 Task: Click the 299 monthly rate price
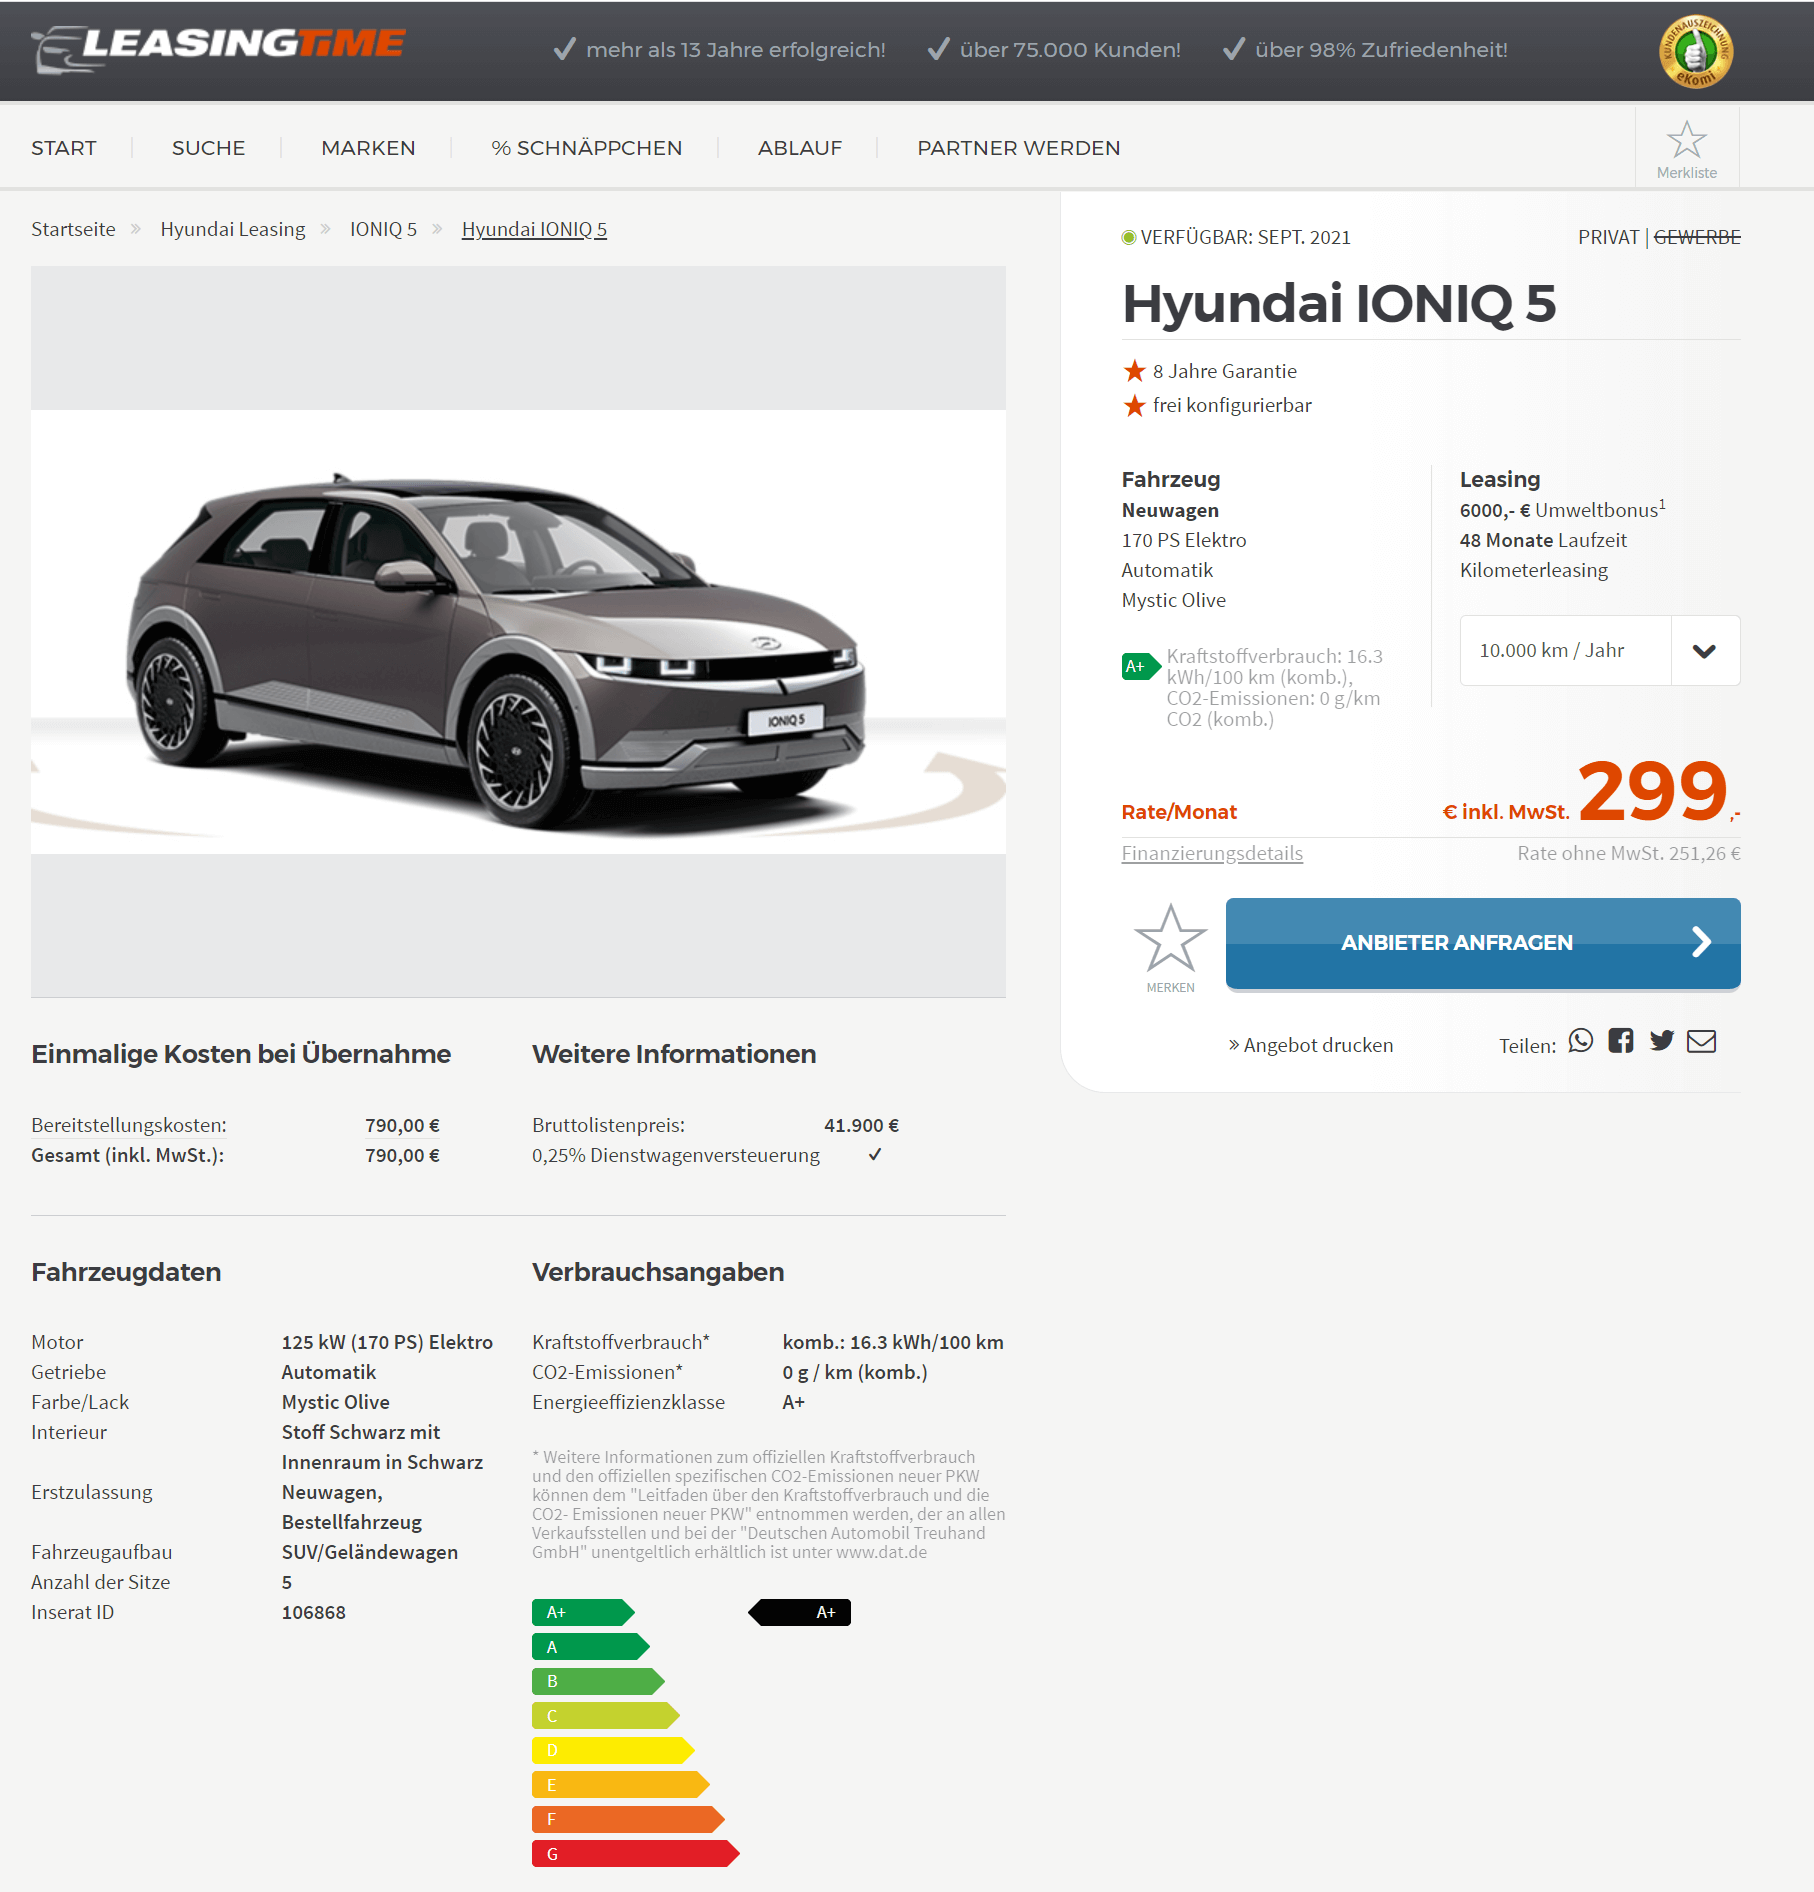tap(1653, 790)
